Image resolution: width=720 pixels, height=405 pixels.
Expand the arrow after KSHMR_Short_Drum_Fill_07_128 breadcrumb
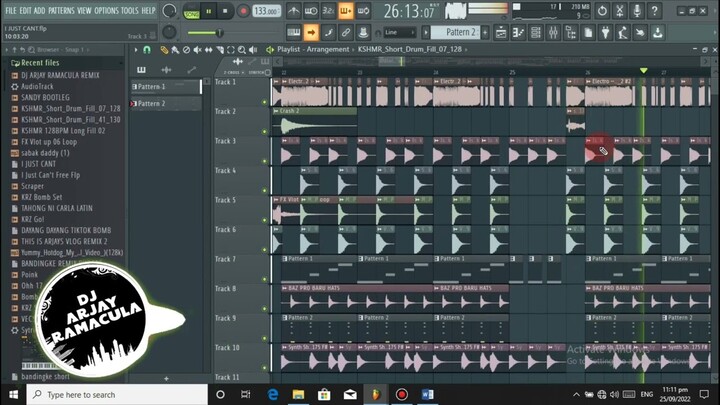pyautogui.click(x=466, y=49)
